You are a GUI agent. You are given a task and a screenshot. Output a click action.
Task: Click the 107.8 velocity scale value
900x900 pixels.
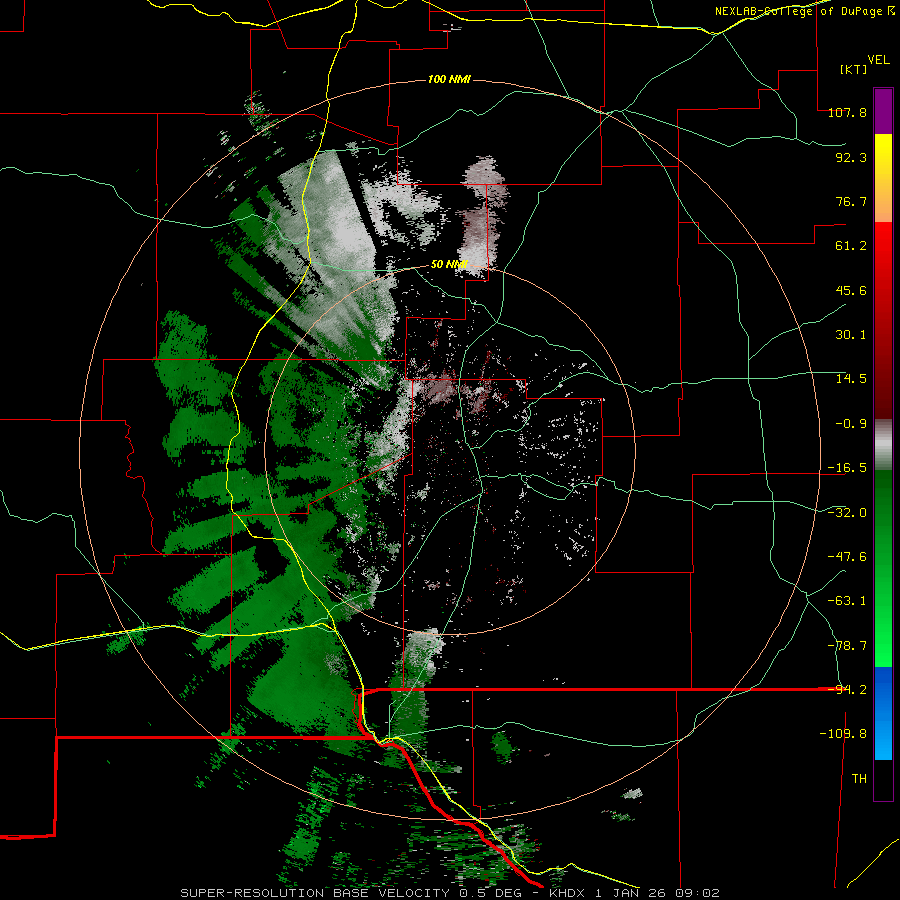[x=847, y=112]
